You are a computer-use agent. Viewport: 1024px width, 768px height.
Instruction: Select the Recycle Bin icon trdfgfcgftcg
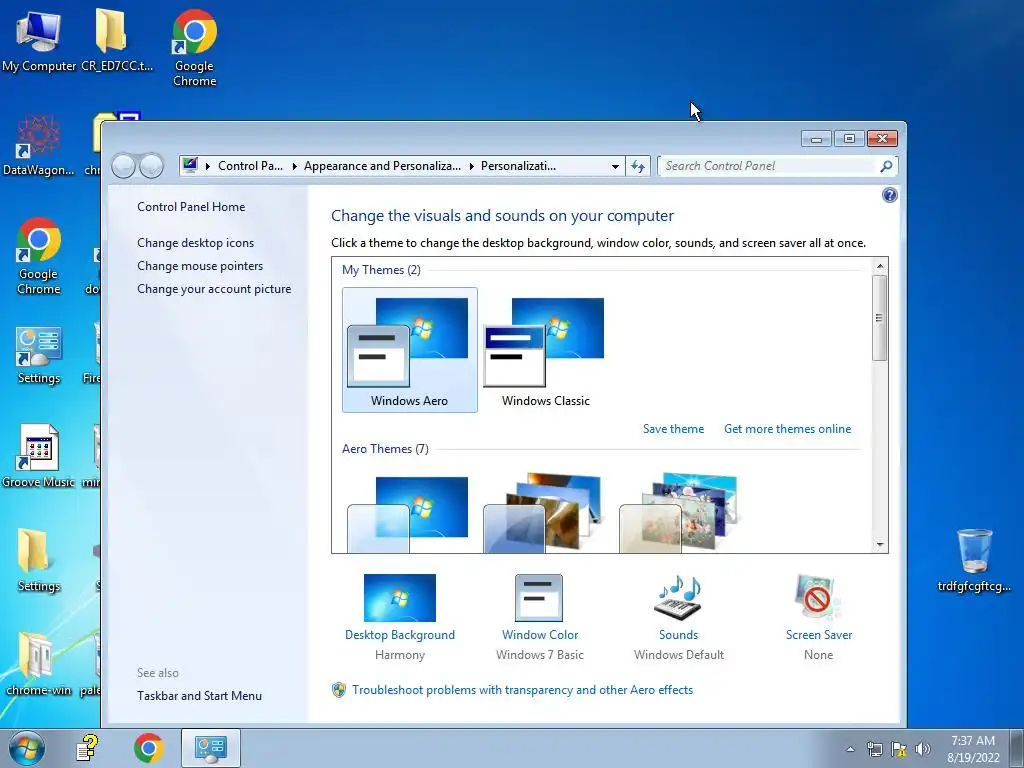[x=974, y=560]
